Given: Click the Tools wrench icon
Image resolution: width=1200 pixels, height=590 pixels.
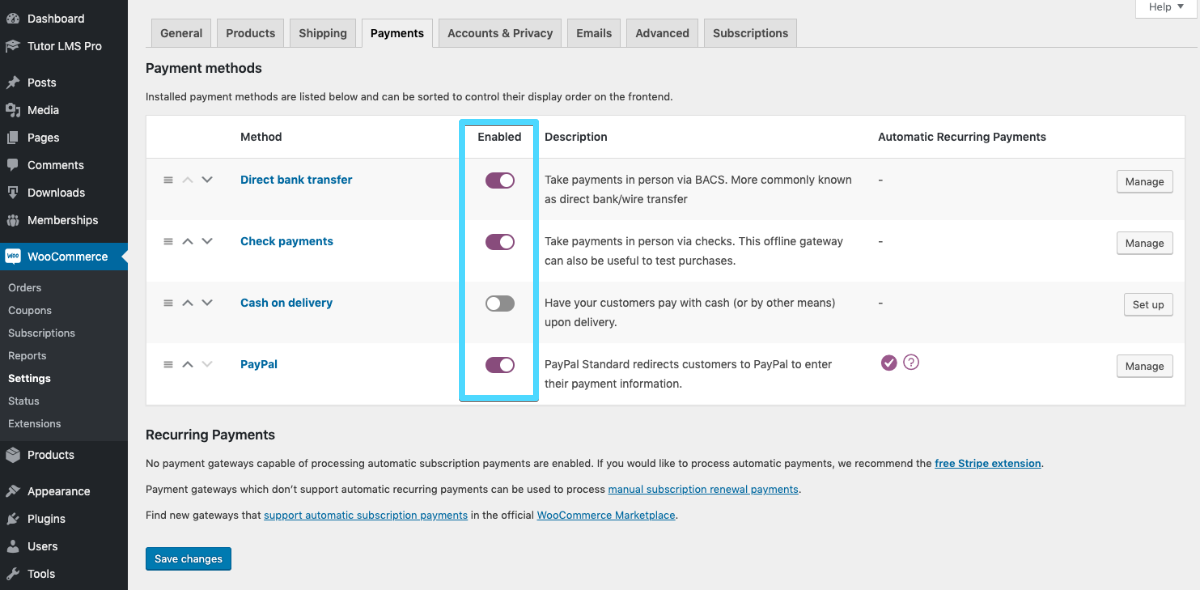Looking at the screenshot, I should point(13,574).
